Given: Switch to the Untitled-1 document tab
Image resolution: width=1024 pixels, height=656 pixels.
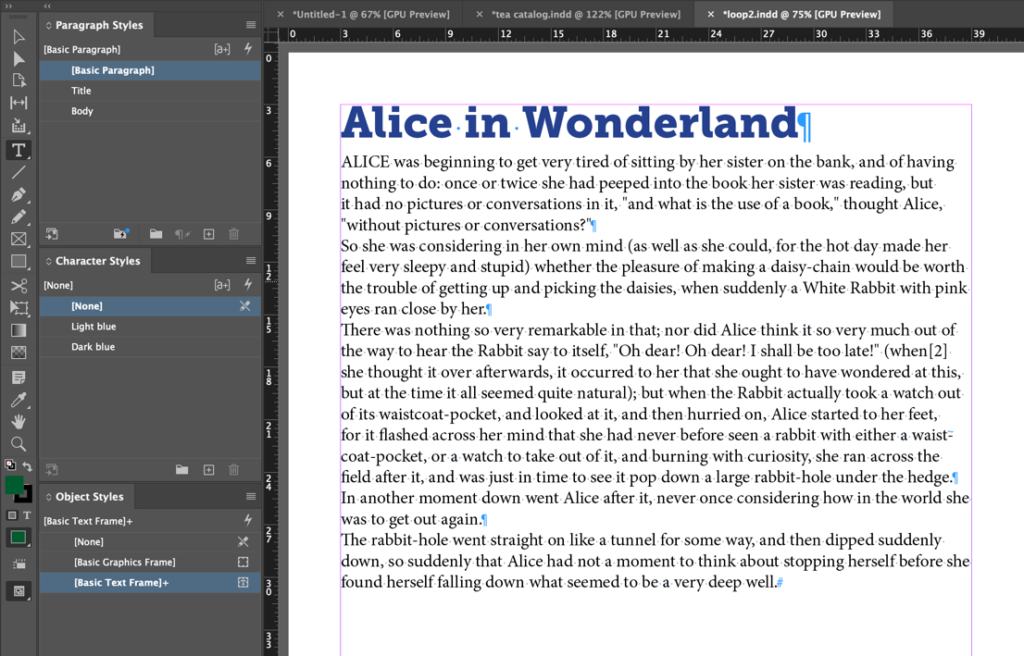Looking at the screenshot, I should point(371,14).
